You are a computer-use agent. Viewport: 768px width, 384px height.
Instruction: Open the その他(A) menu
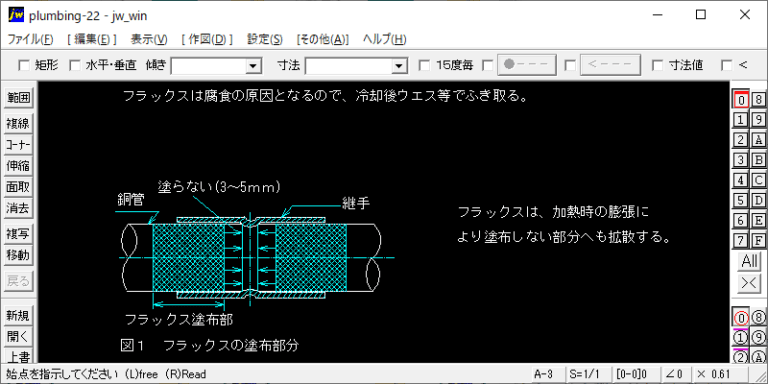[x=323, y=40]
